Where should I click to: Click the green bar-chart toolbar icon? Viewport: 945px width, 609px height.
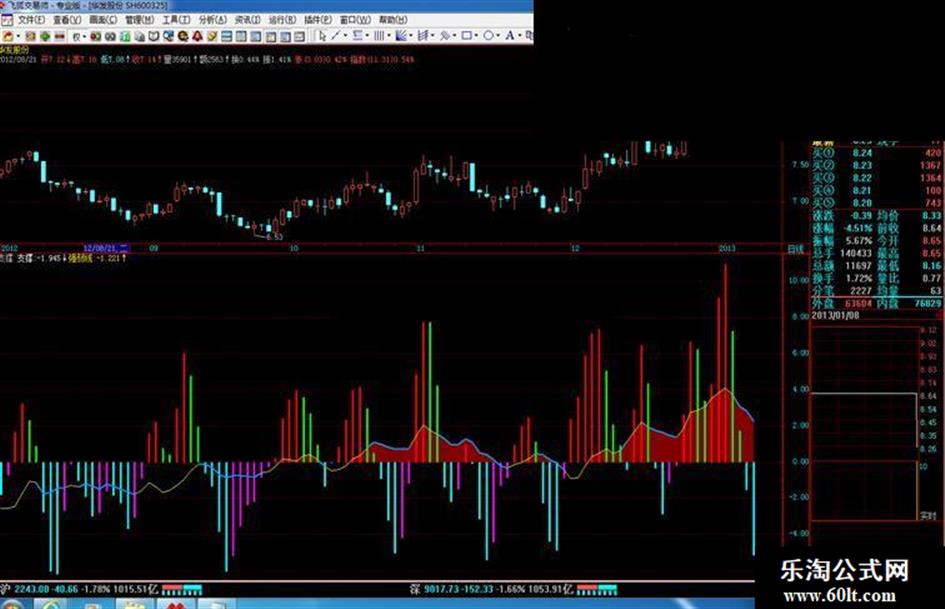pos(125,37)
